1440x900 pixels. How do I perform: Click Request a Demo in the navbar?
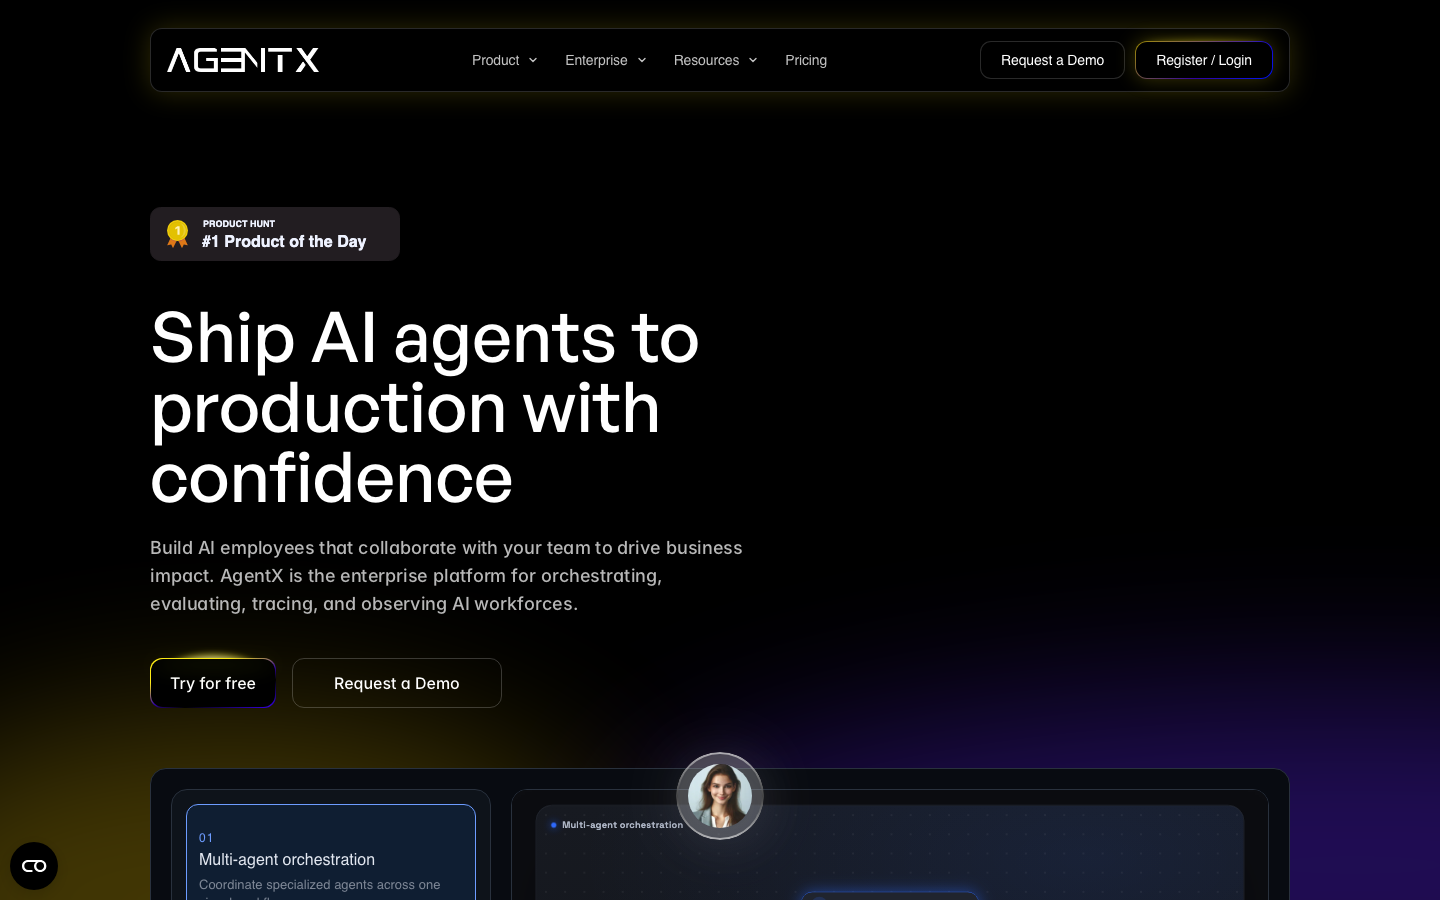click(1052, 60)
